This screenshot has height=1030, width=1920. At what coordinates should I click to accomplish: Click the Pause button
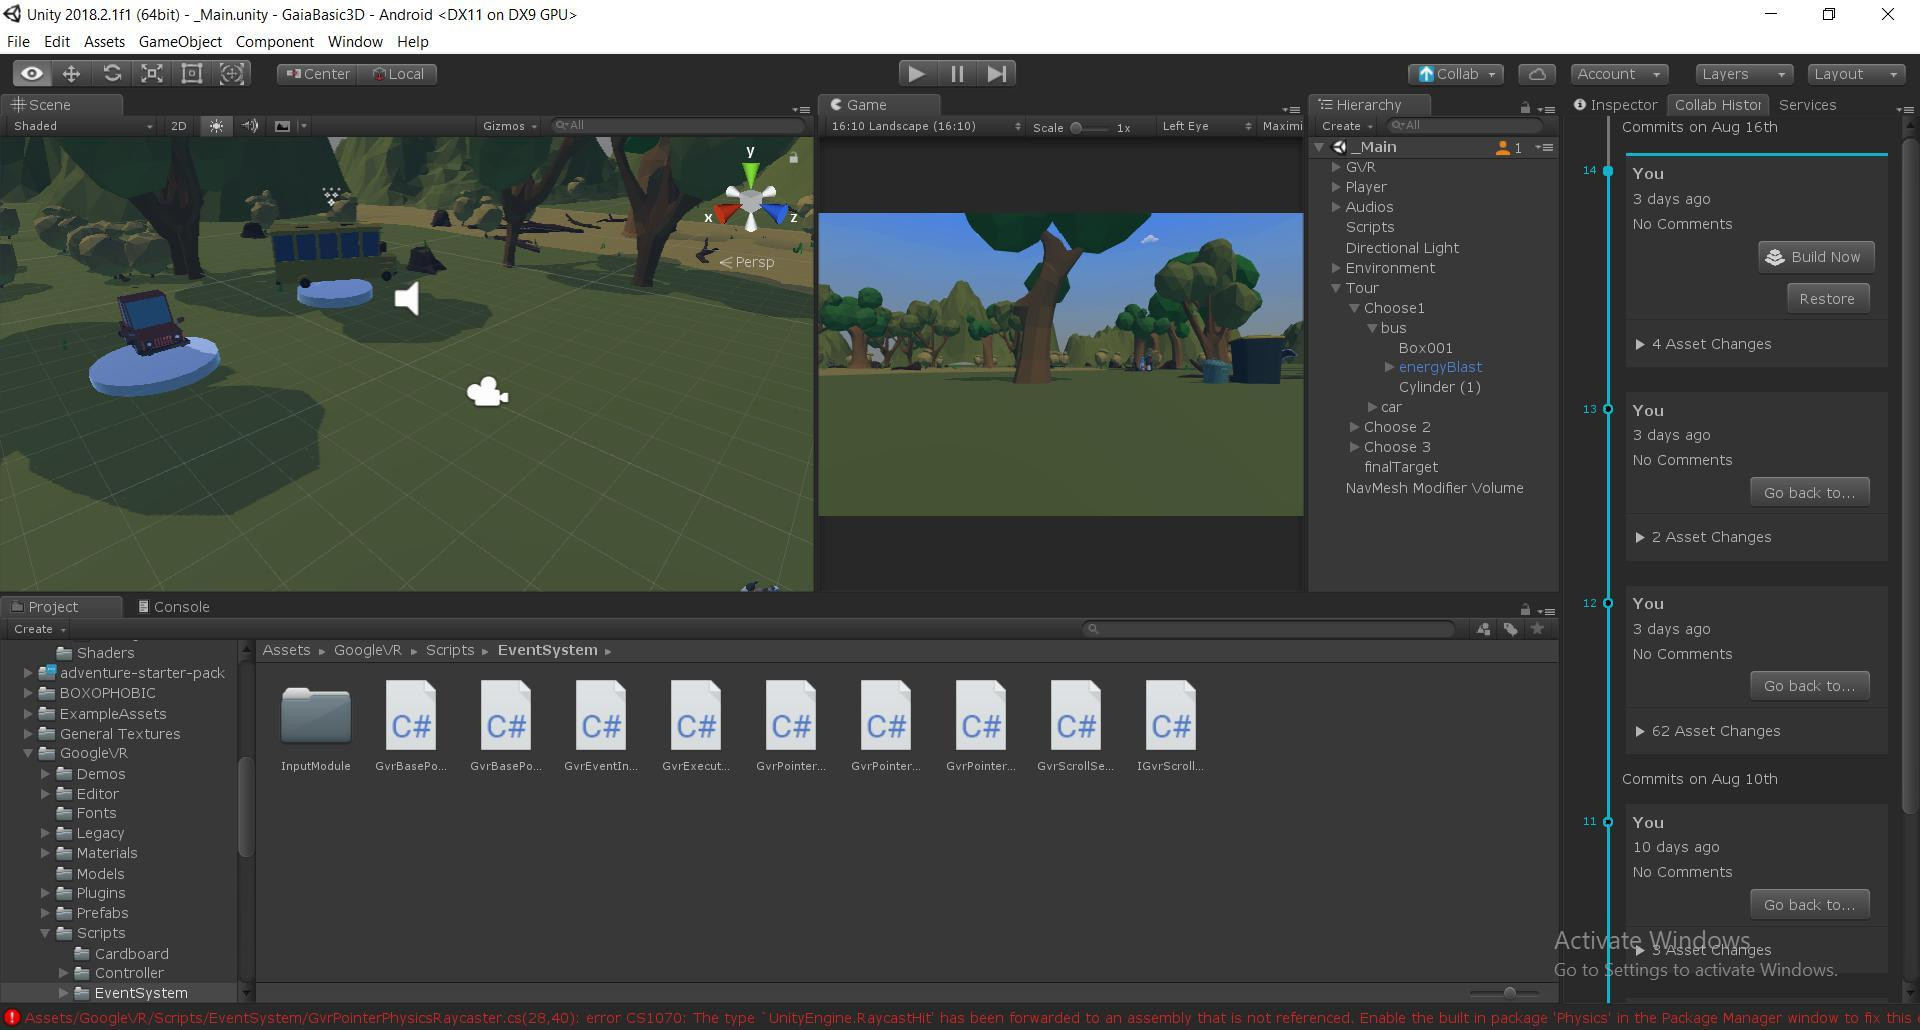coord(957,74)
